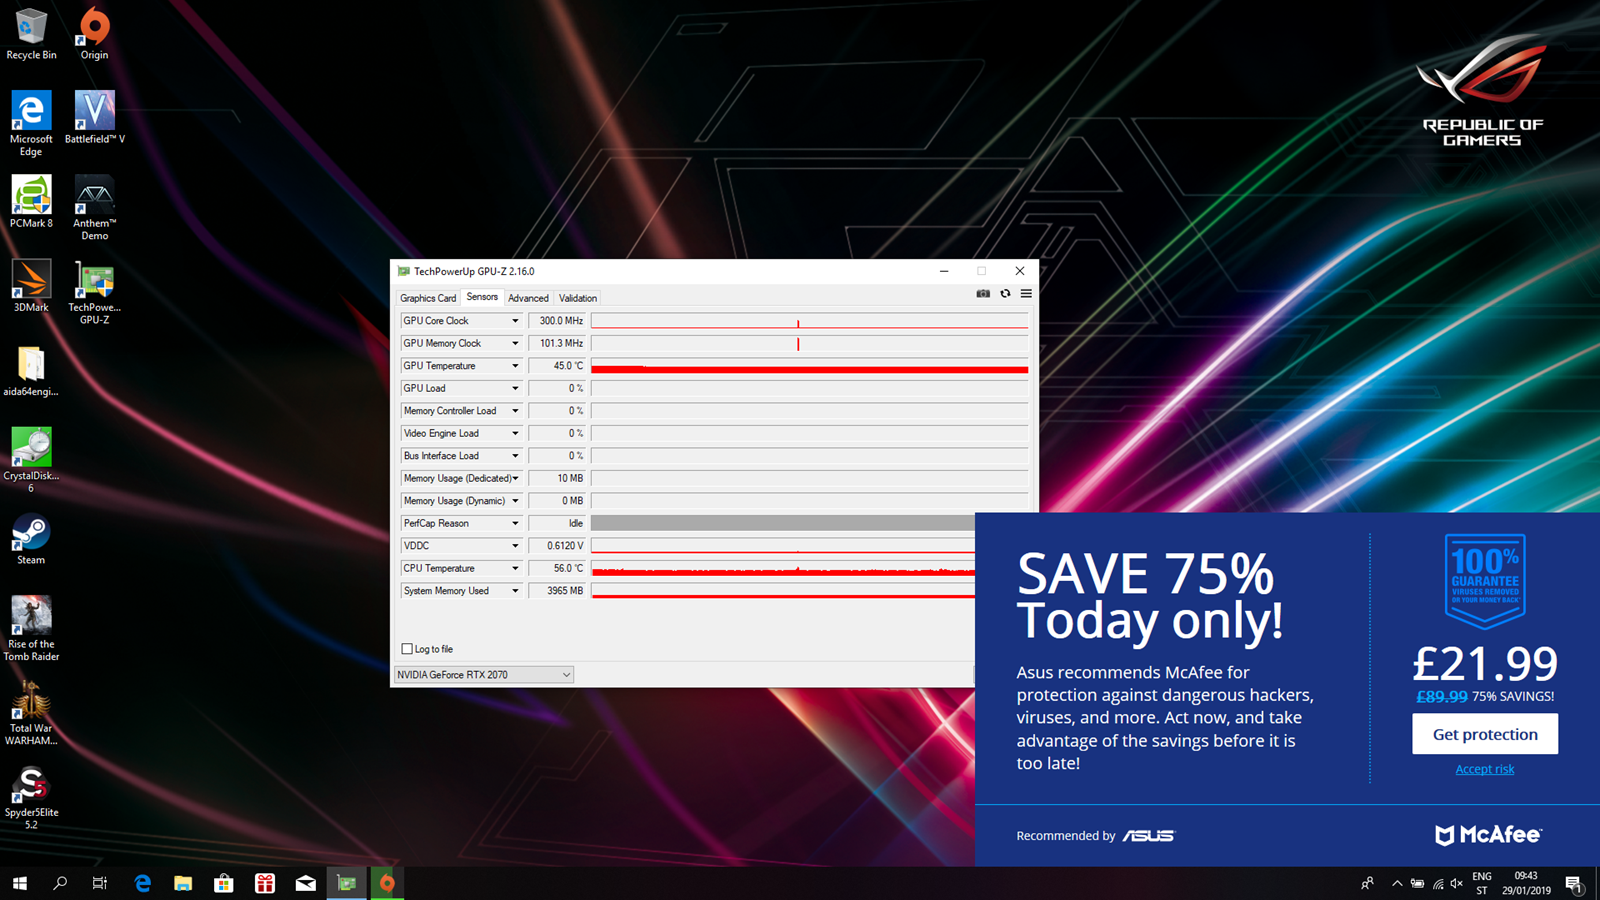
Task: Open the People tray icon
Action: tap(1367, 883)
